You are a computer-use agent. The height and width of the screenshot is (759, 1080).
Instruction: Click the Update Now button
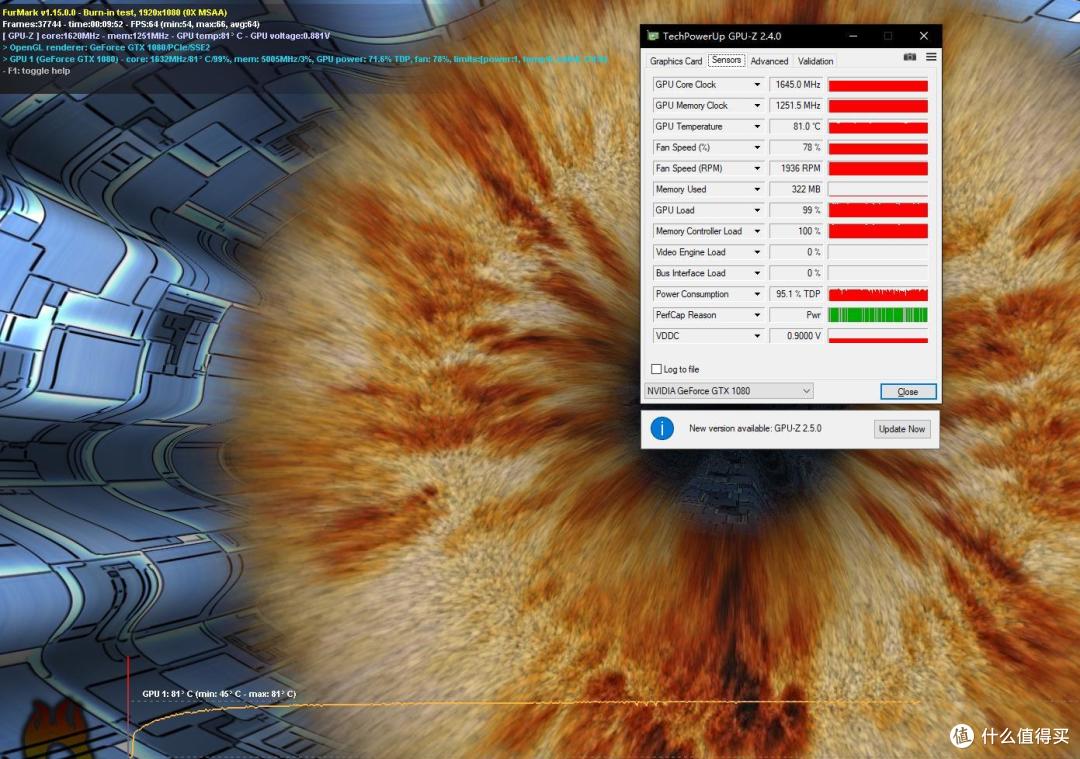(x=902, y=428)
